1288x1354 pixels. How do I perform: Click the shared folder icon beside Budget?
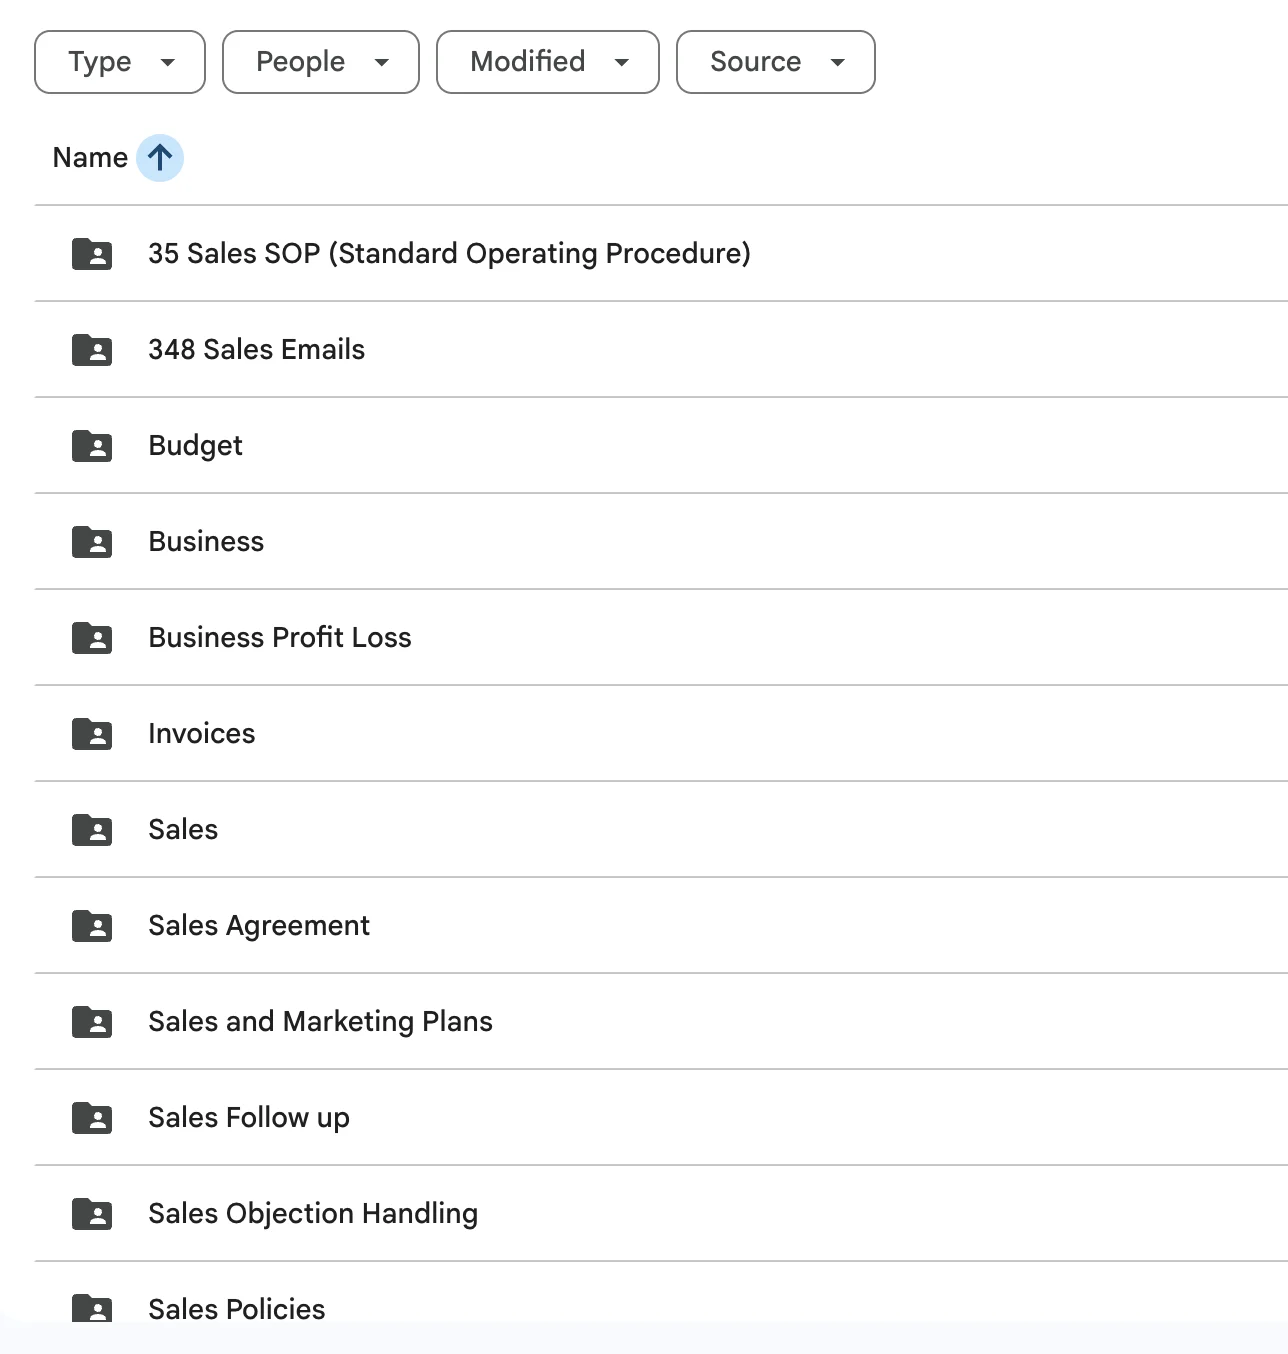92,446
